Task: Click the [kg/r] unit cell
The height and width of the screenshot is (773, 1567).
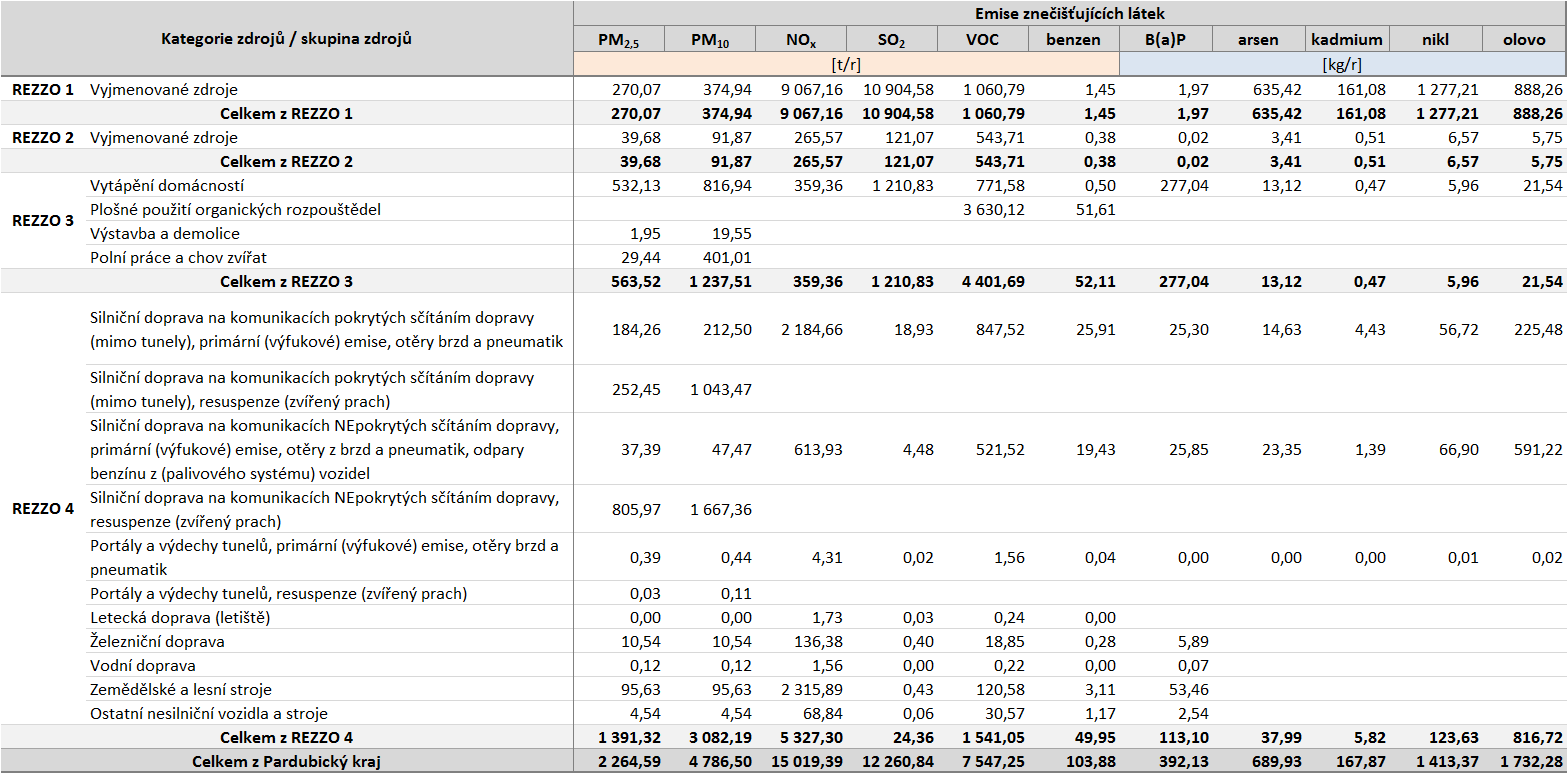Action: click(x=1342, y=64)
